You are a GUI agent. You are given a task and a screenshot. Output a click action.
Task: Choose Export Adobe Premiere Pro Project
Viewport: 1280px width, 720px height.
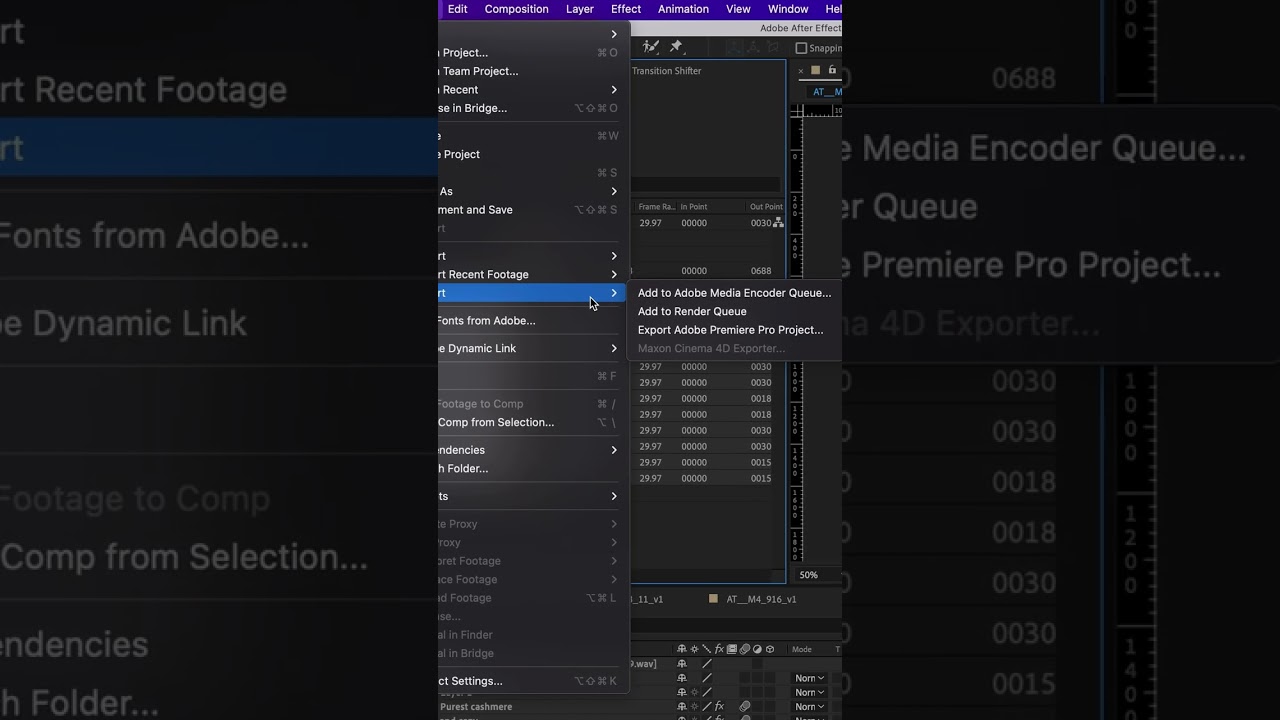point(734,330)
